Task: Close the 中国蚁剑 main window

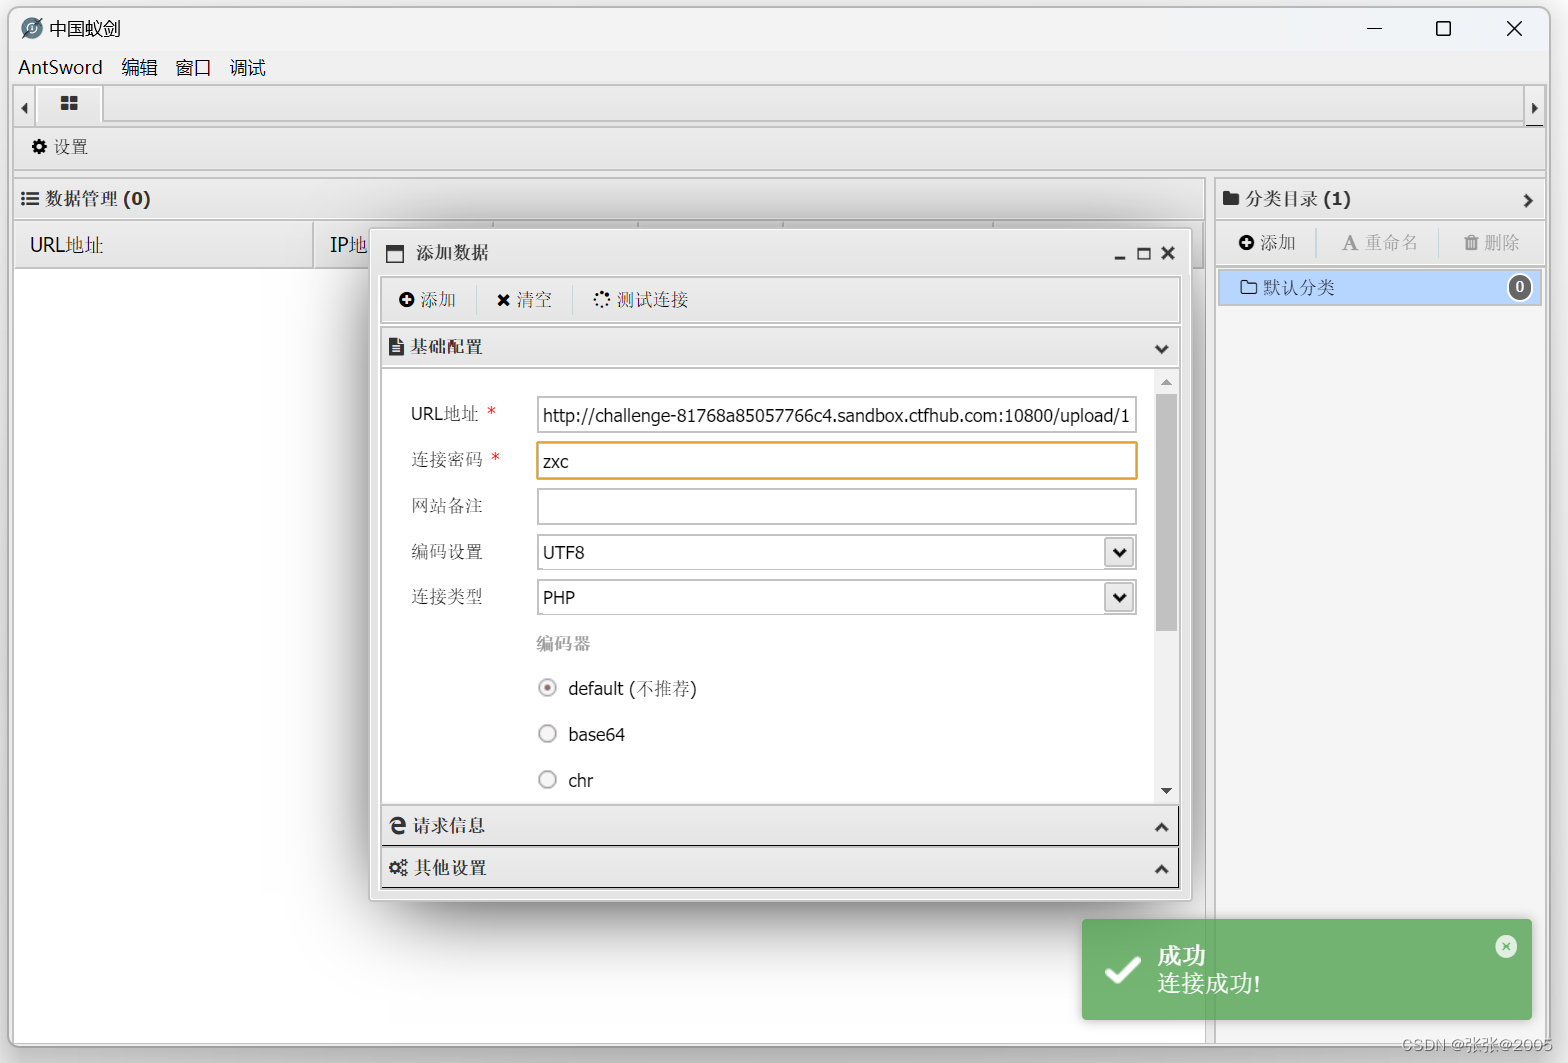Action: tap(1514, 28)
